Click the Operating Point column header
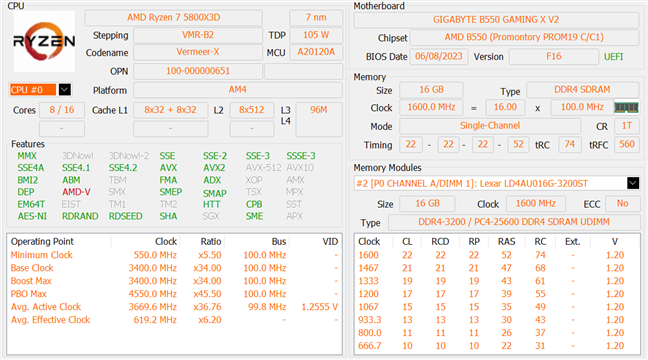Image resolution: width=648 pixels, height=360 pixels. (x=42, y=242)
